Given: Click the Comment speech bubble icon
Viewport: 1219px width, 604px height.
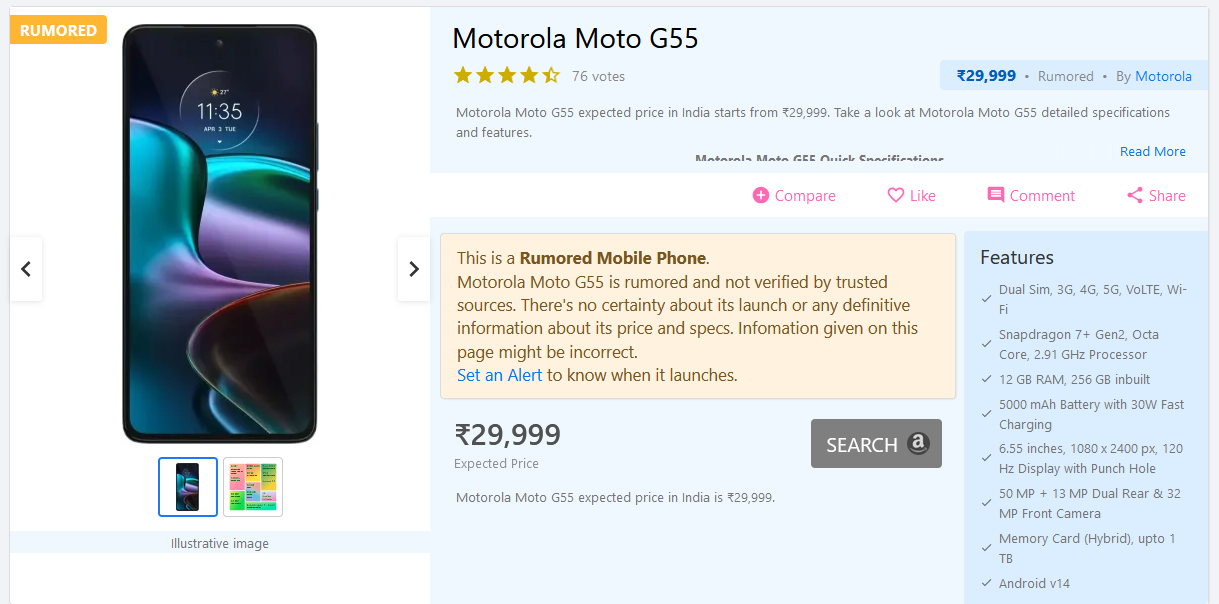Looking at the screenshot, I should click(x=996, y=195).
